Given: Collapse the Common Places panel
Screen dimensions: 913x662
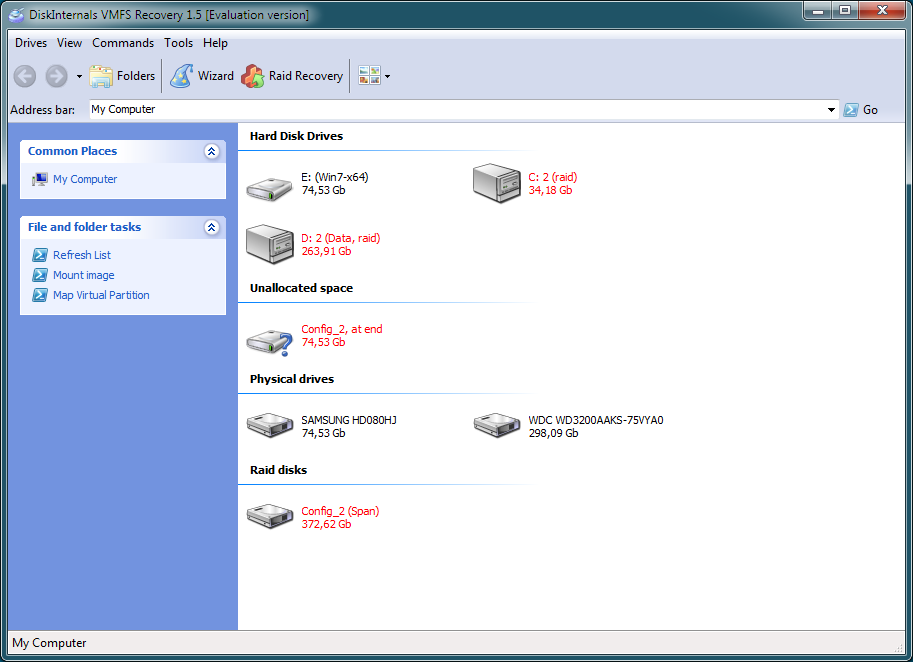Looking at the screenshot, I should pyautogui.click(x=211, y=151).
